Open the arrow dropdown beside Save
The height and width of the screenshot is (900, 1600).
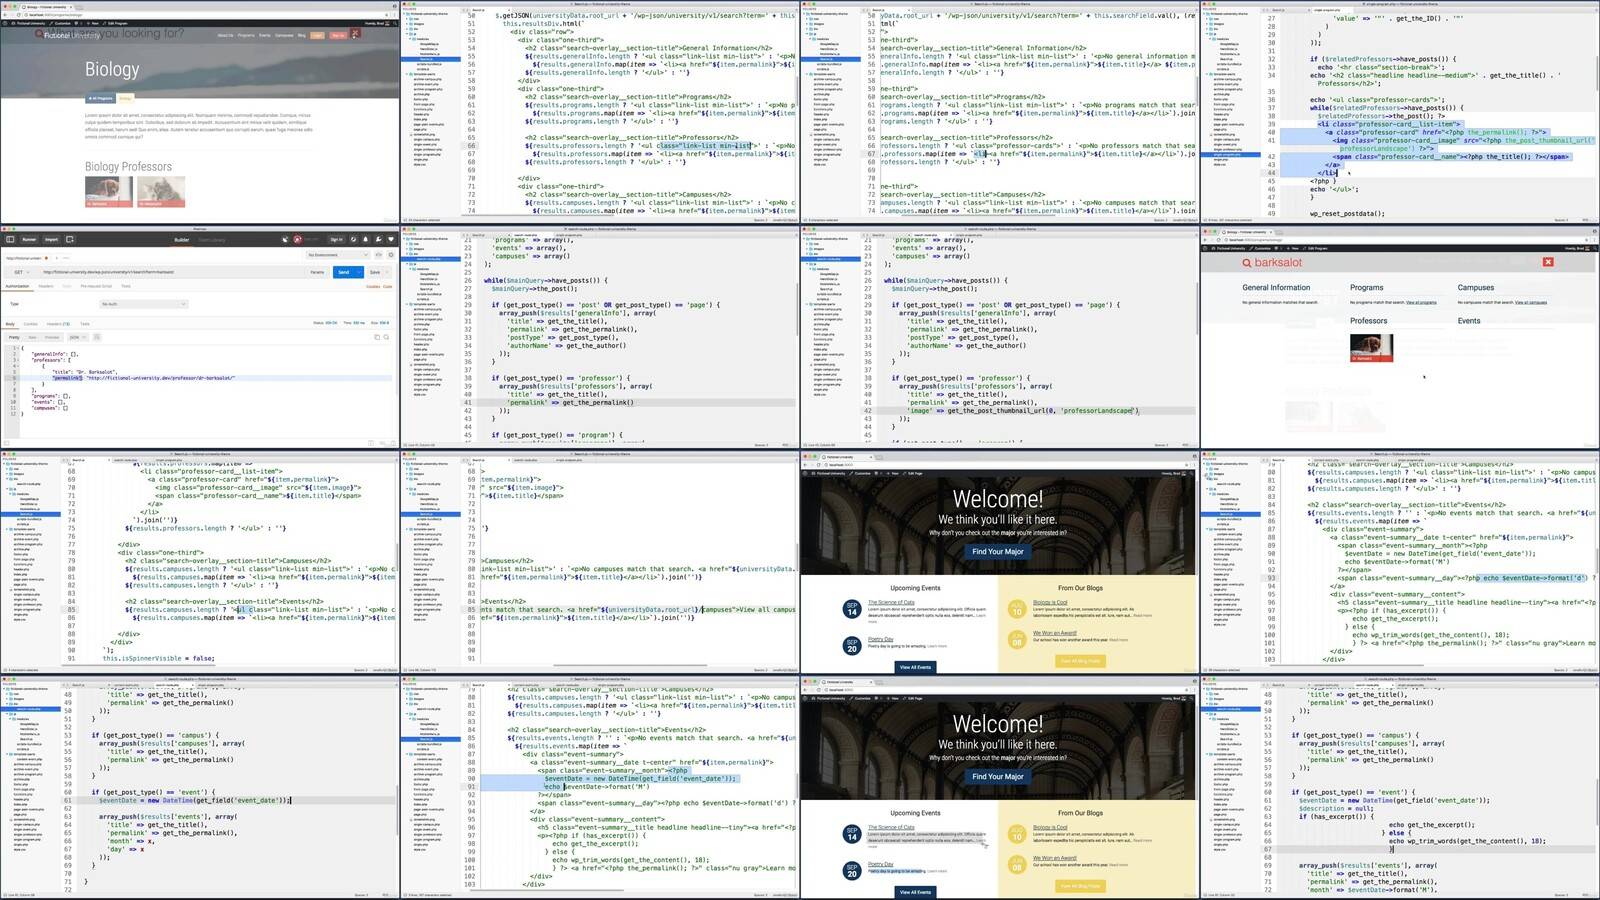[389, 272]
